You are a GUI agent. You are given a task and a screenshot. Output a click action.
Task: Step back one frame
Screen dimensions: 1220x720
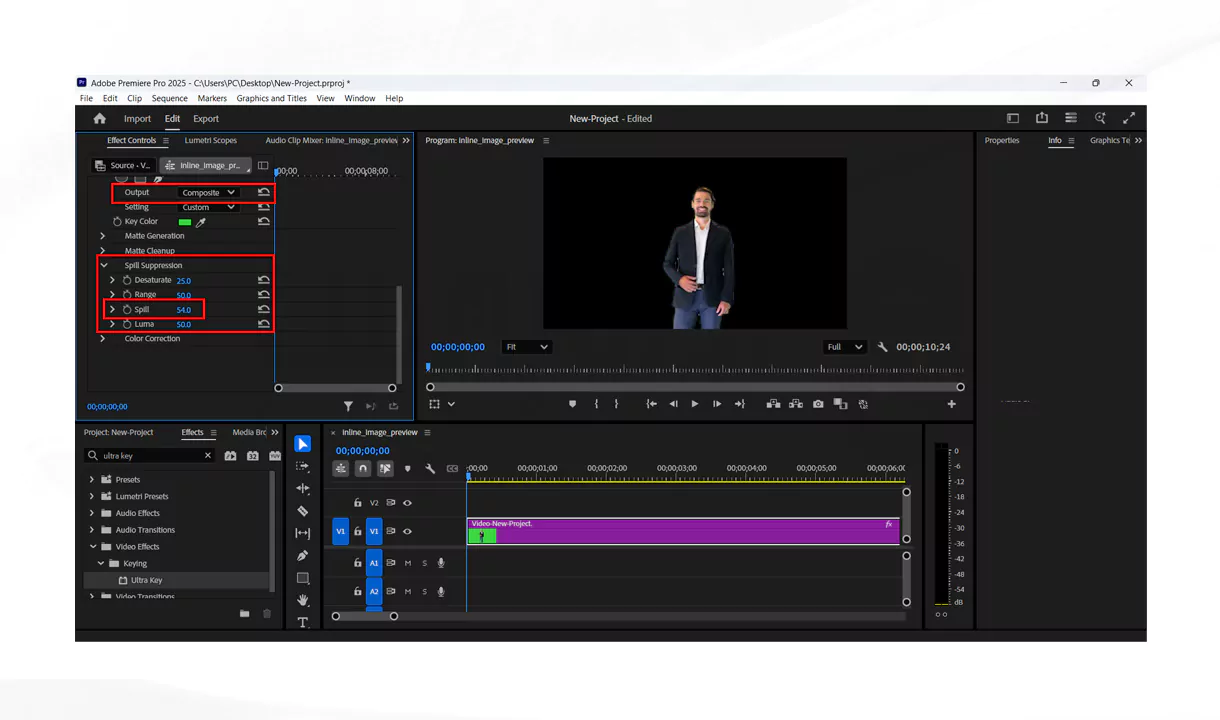tap(673, 404)
